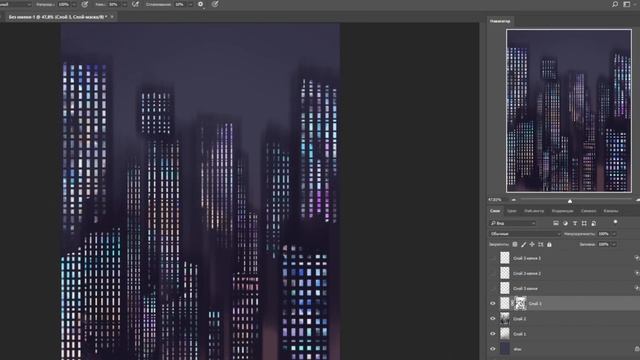The width and height of the screenshot is (640, 360).
Task: Select the Фон layer thumbnail
Action: pyautogui.click(x=505, y=349)
